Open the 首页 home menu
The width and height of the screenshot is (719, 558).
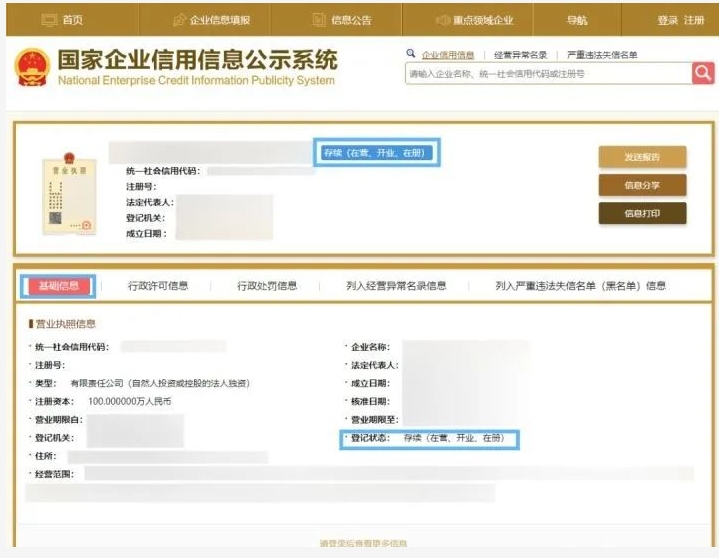73,20
